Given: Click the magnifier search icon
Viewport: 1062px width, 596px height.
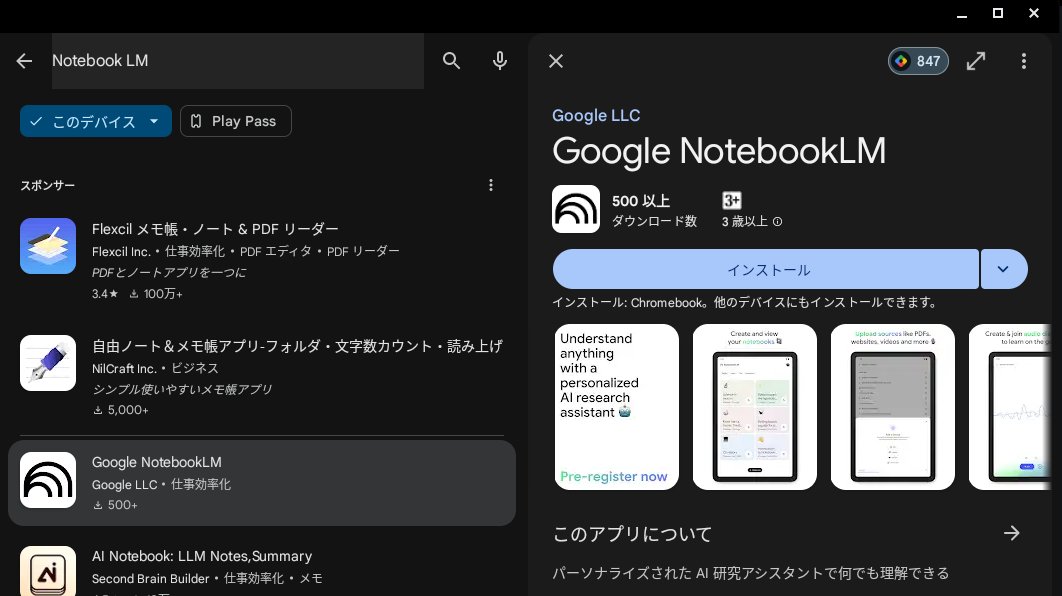Looking at the screenshot, I should (451, 61).
